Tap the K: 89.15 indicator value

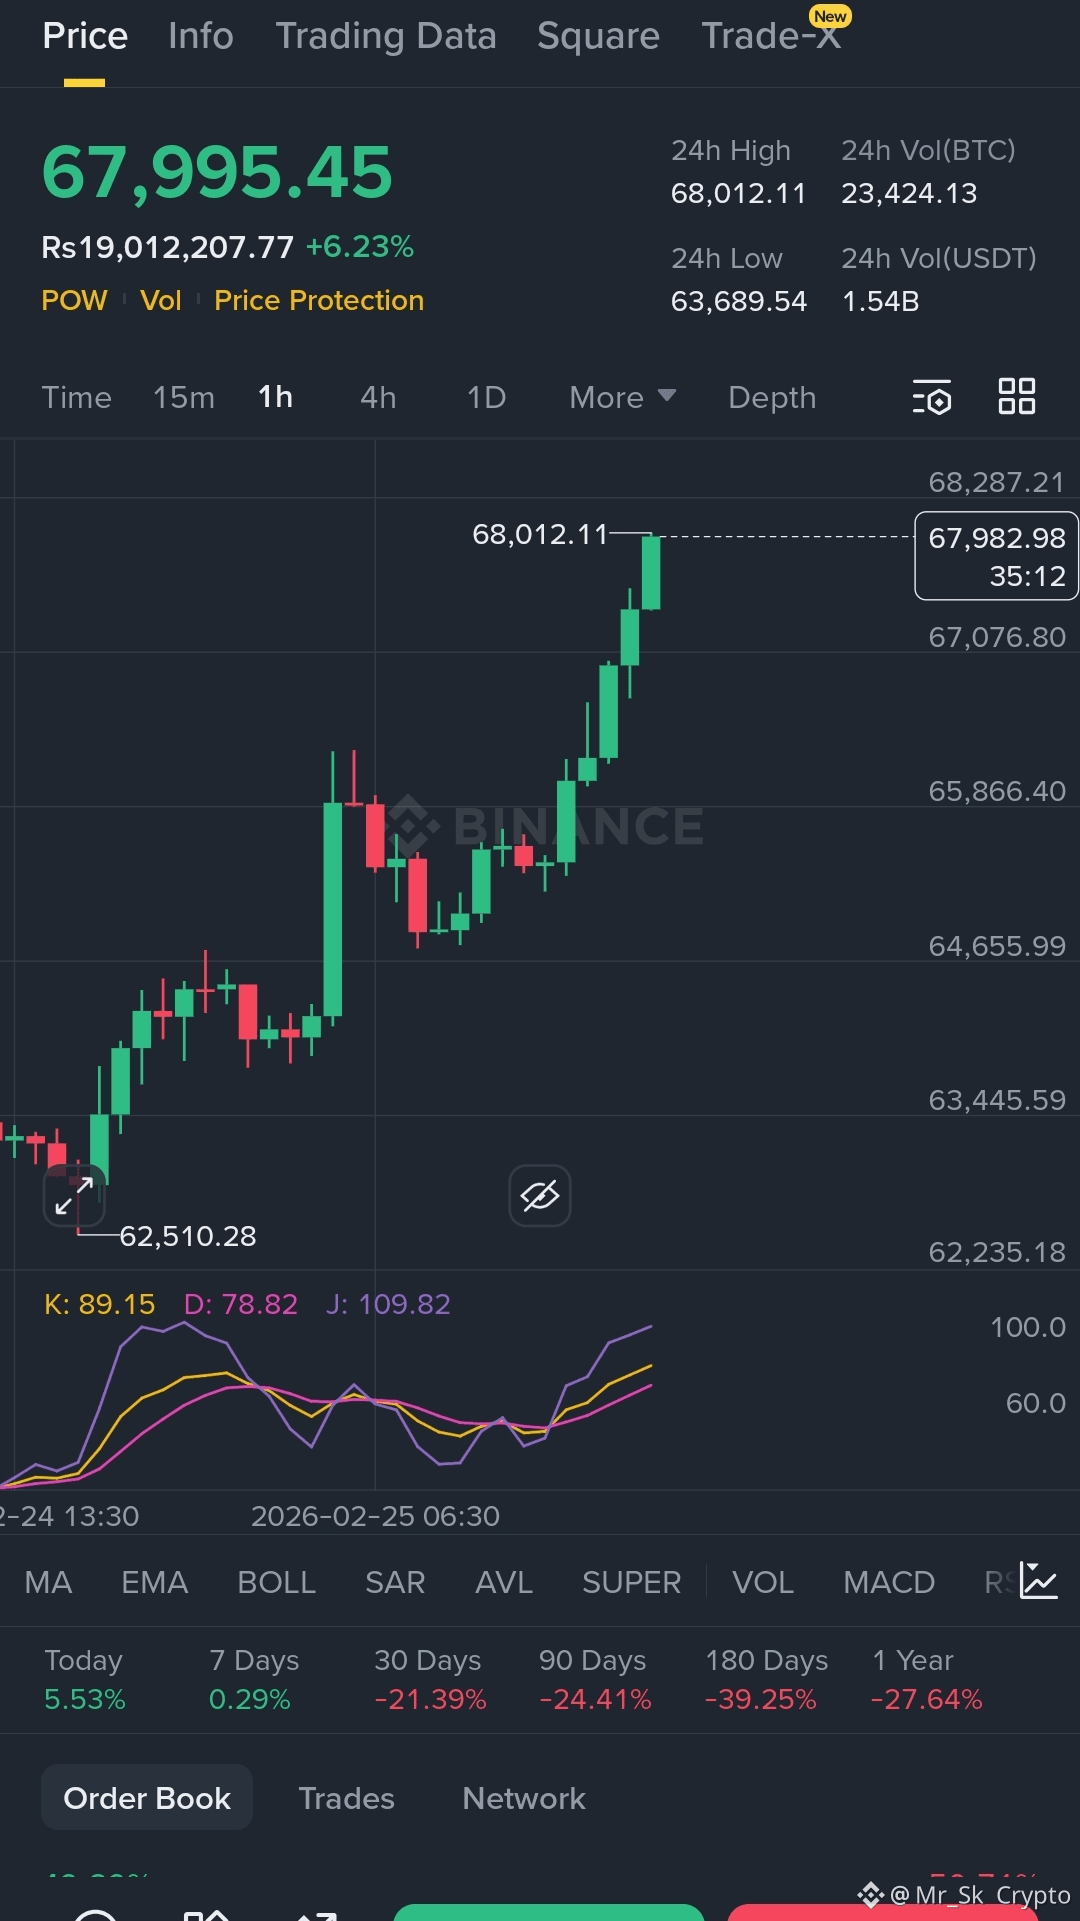point(100,1304)
